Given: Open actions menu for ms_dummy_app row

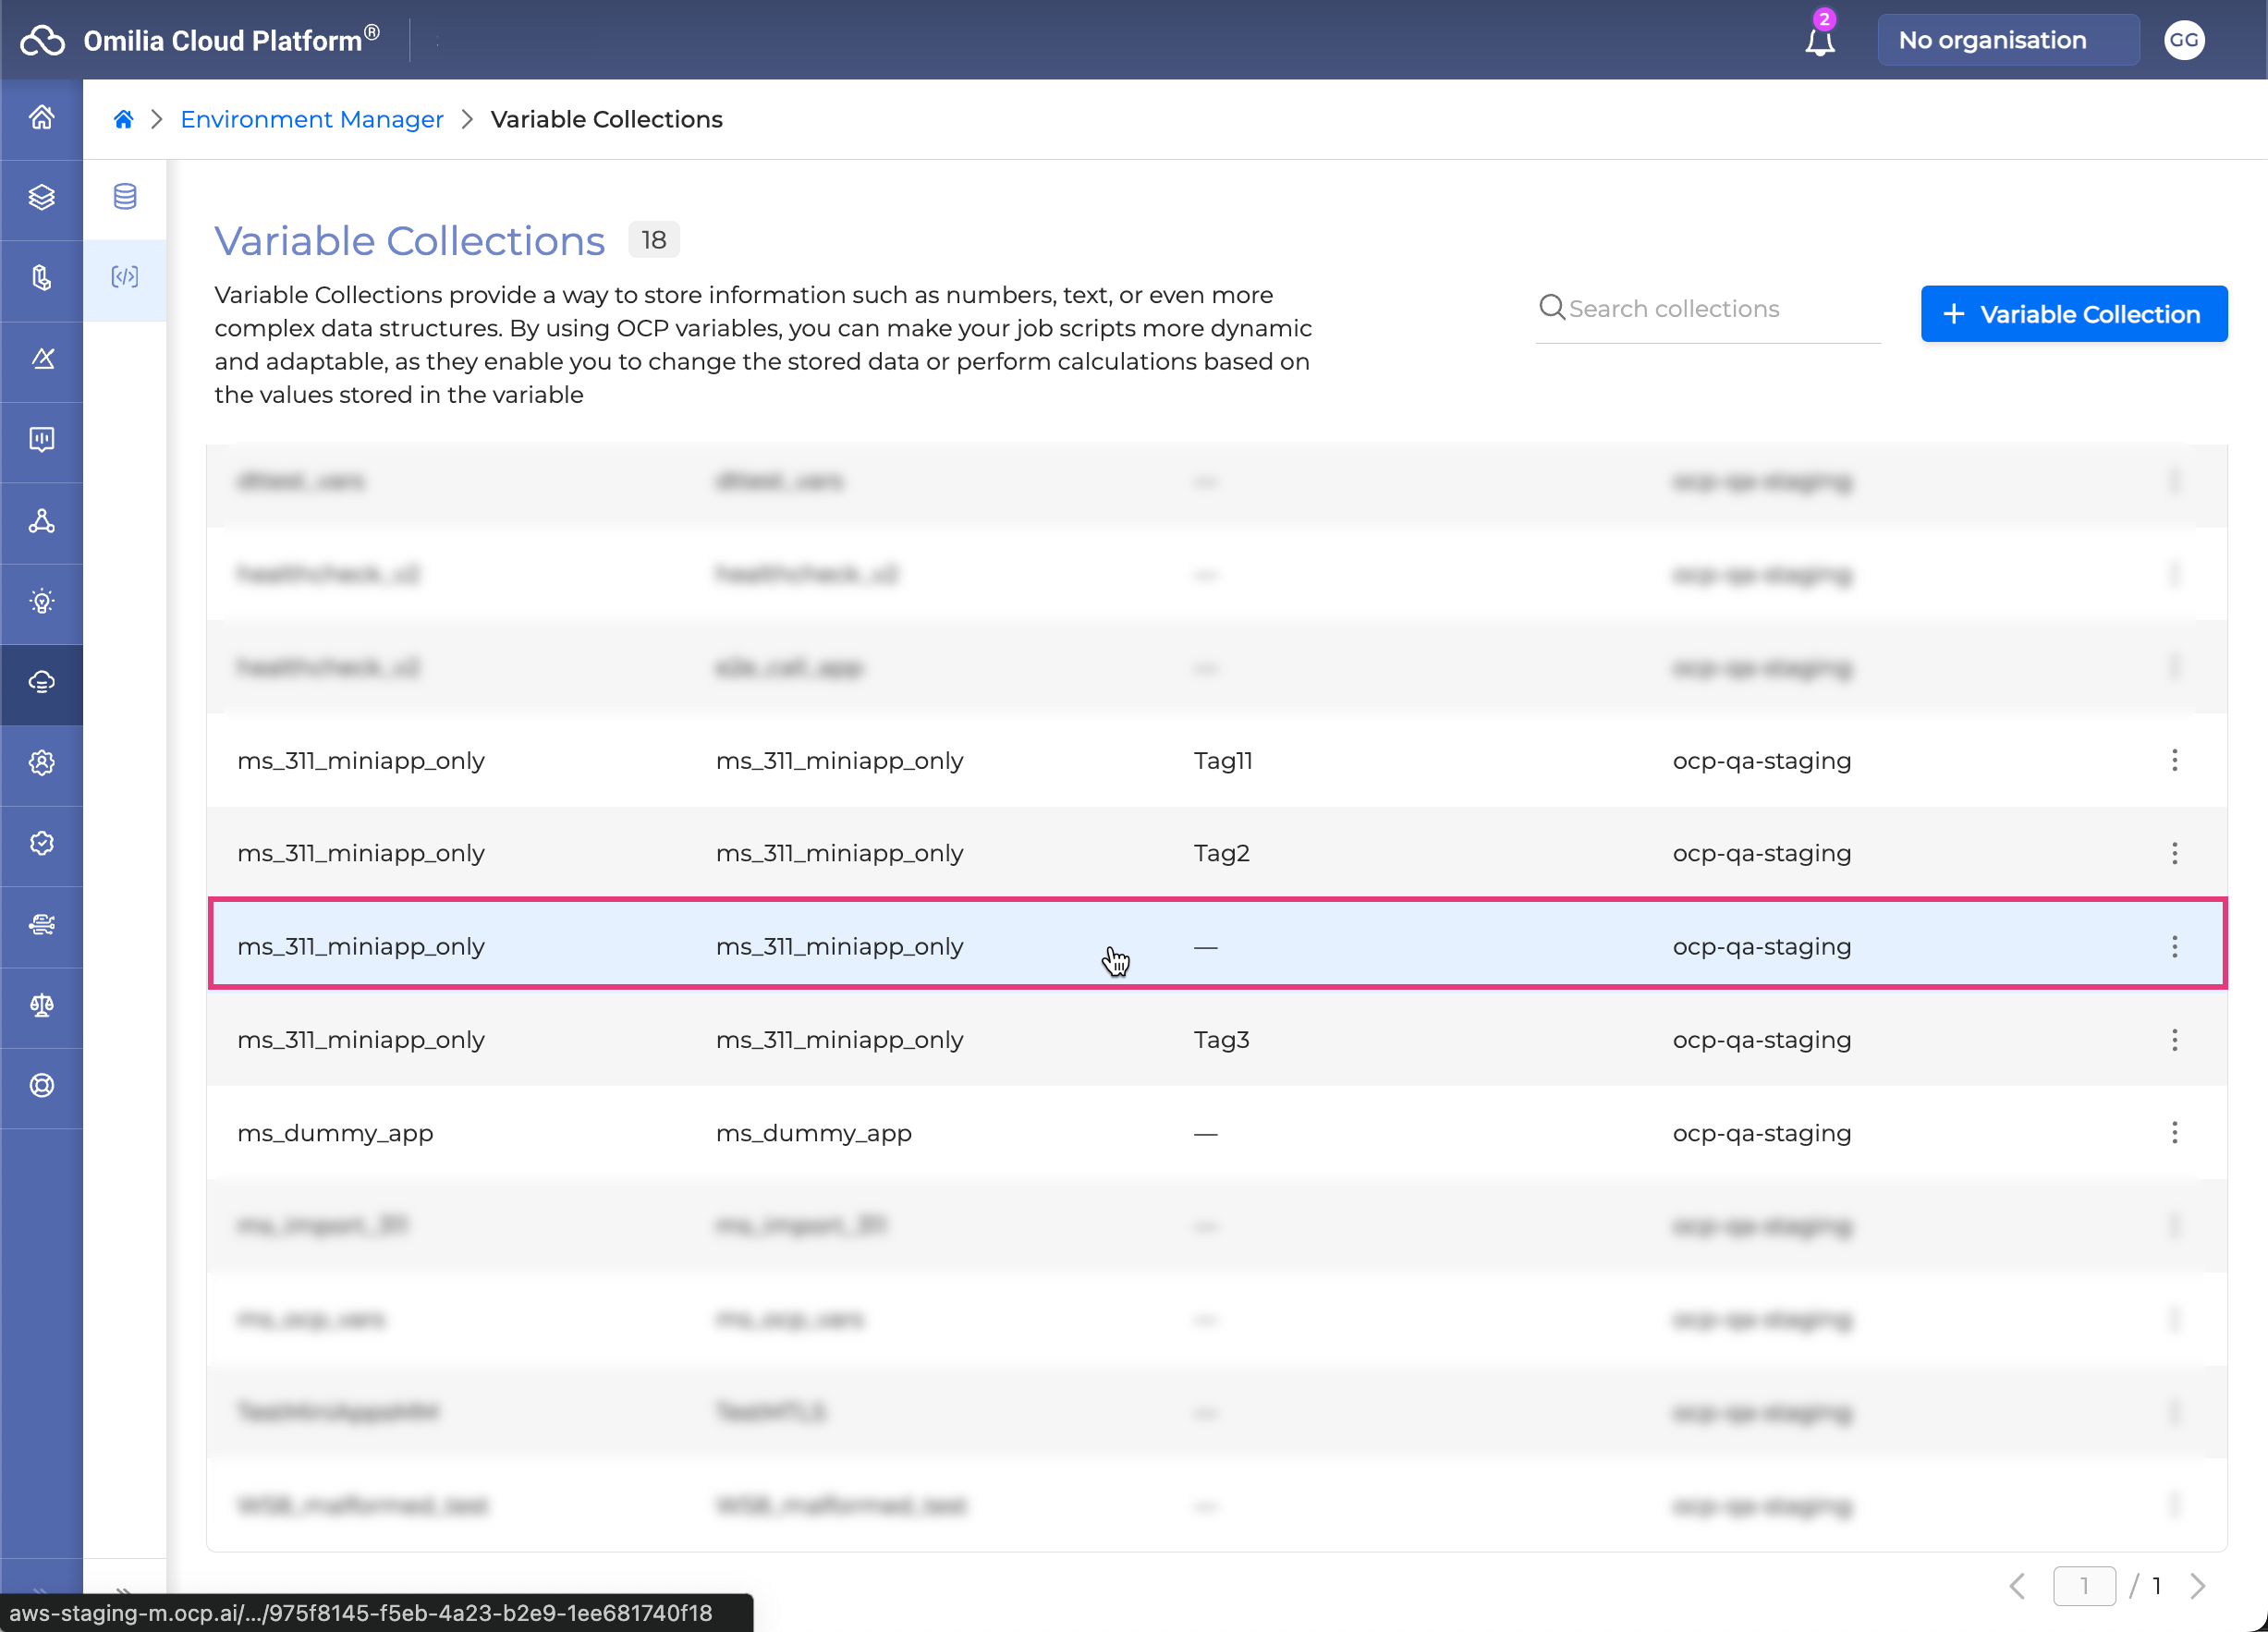Looking at the screenshot, I should tap(2174, 1133).
